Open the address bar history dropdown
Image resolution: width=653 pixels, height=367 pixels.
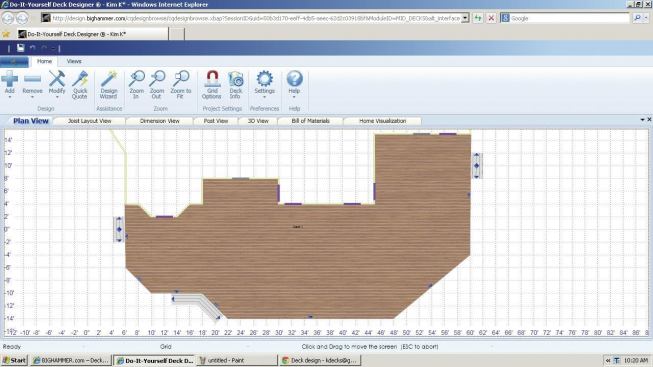[x=465, y=18]
